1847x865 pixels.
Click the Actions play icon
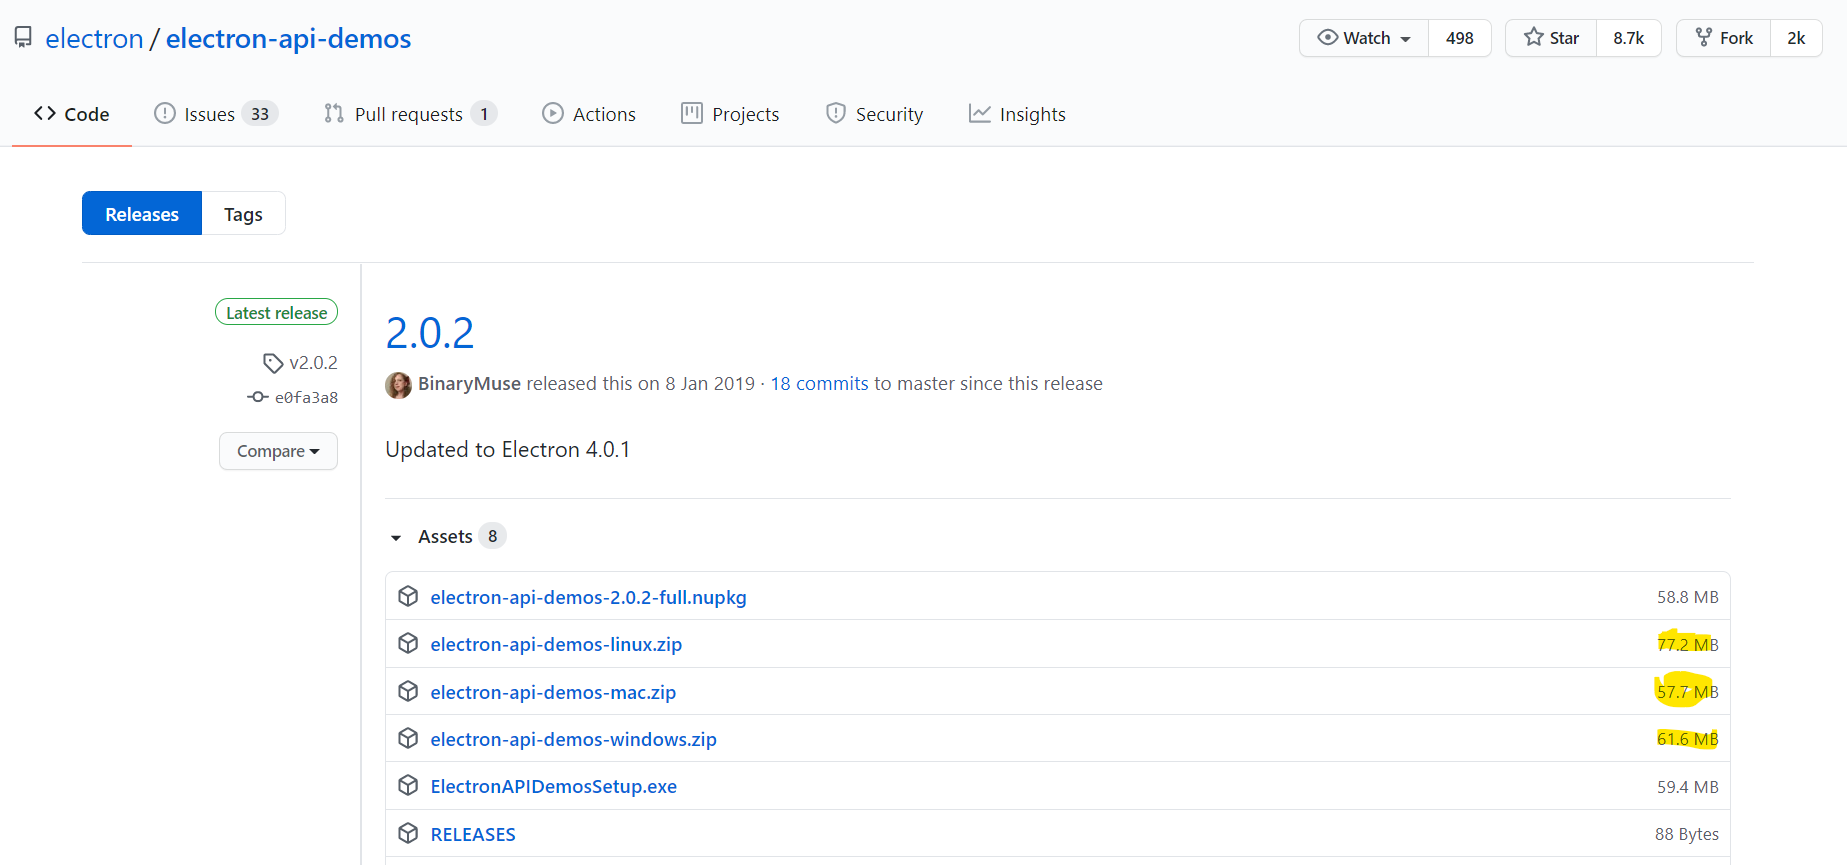pyautogui.click(x=553, y=113)
